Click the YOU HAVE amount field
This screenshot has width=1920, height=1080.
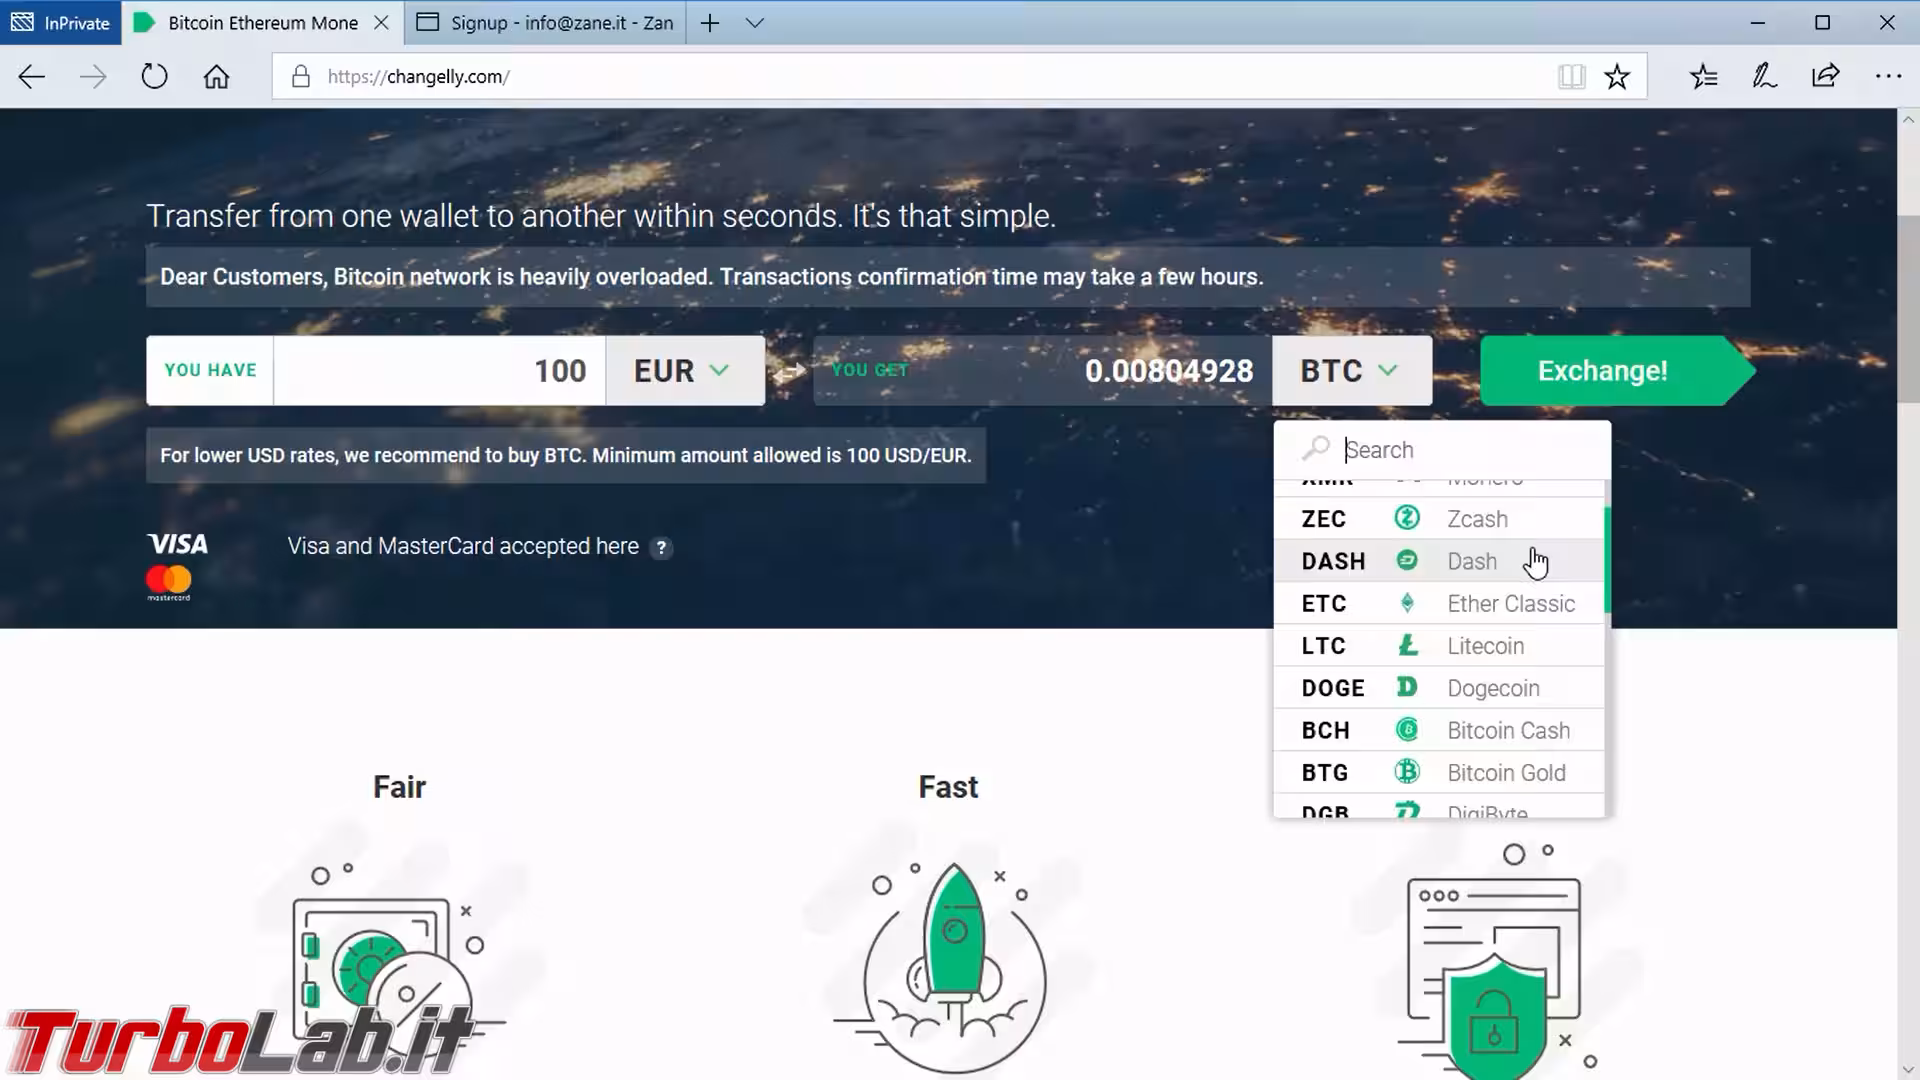click(x=438, y=371)
